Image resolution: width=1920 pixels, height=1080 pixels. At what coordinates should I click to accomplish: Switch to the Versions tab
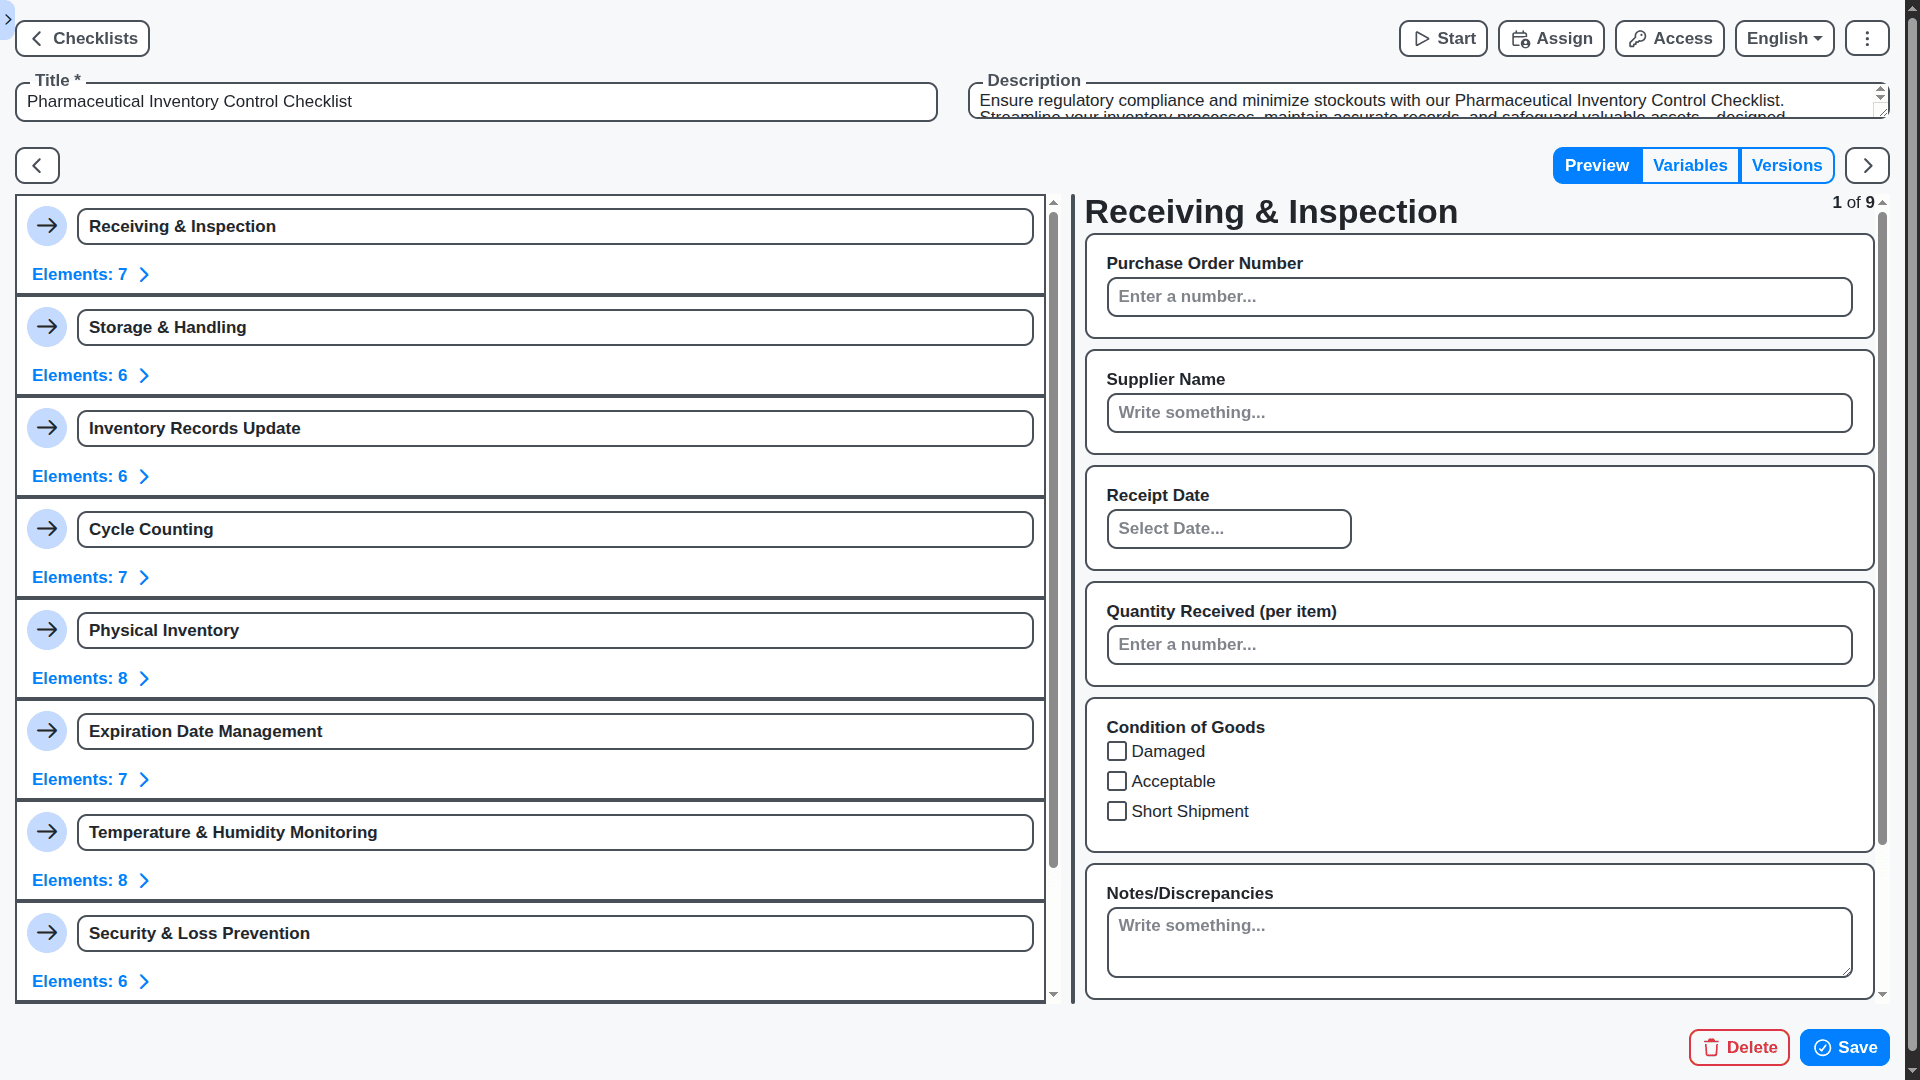[x=1787, y=165]
